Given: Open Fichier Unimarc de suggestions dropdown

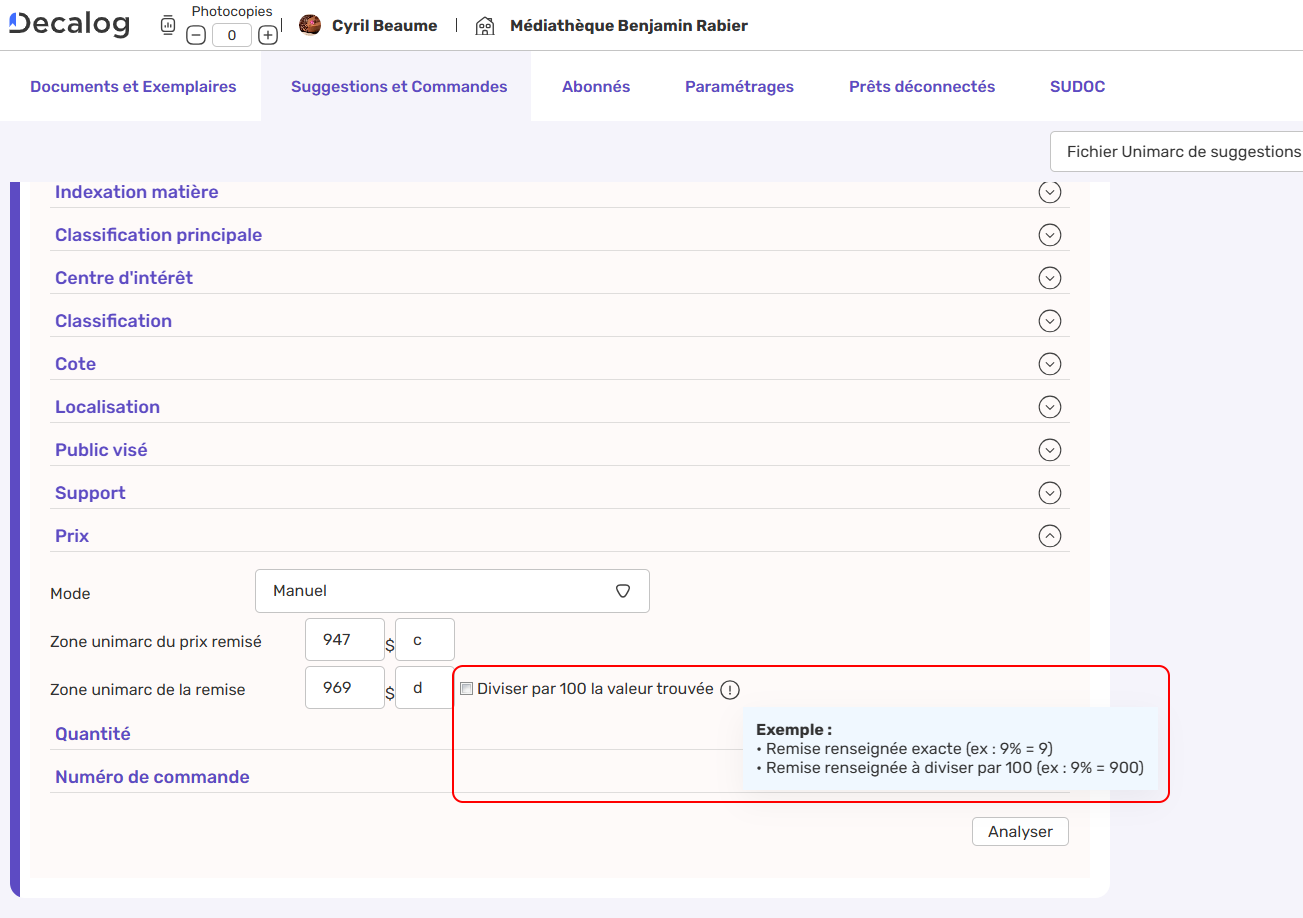Looking at the screenshot, I should pos(1177,152).
